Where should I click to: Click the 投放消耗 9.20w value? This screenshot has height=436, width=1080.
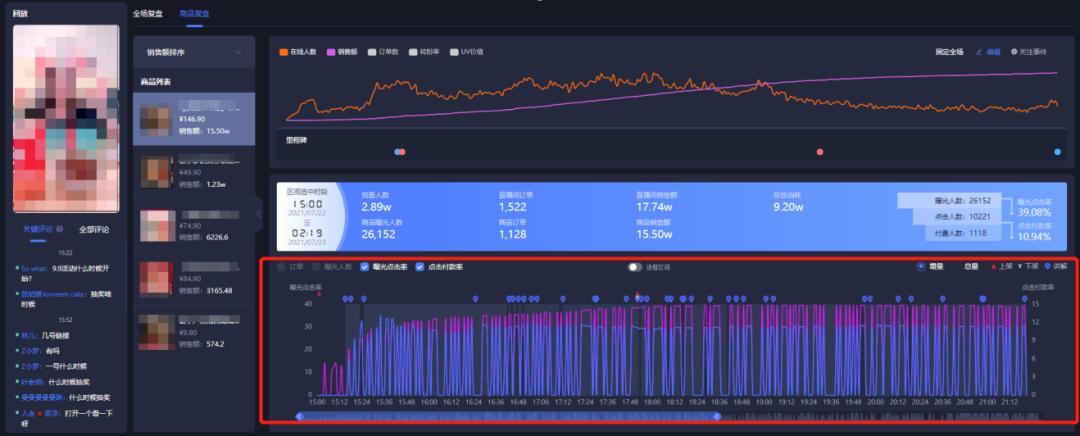789,207
